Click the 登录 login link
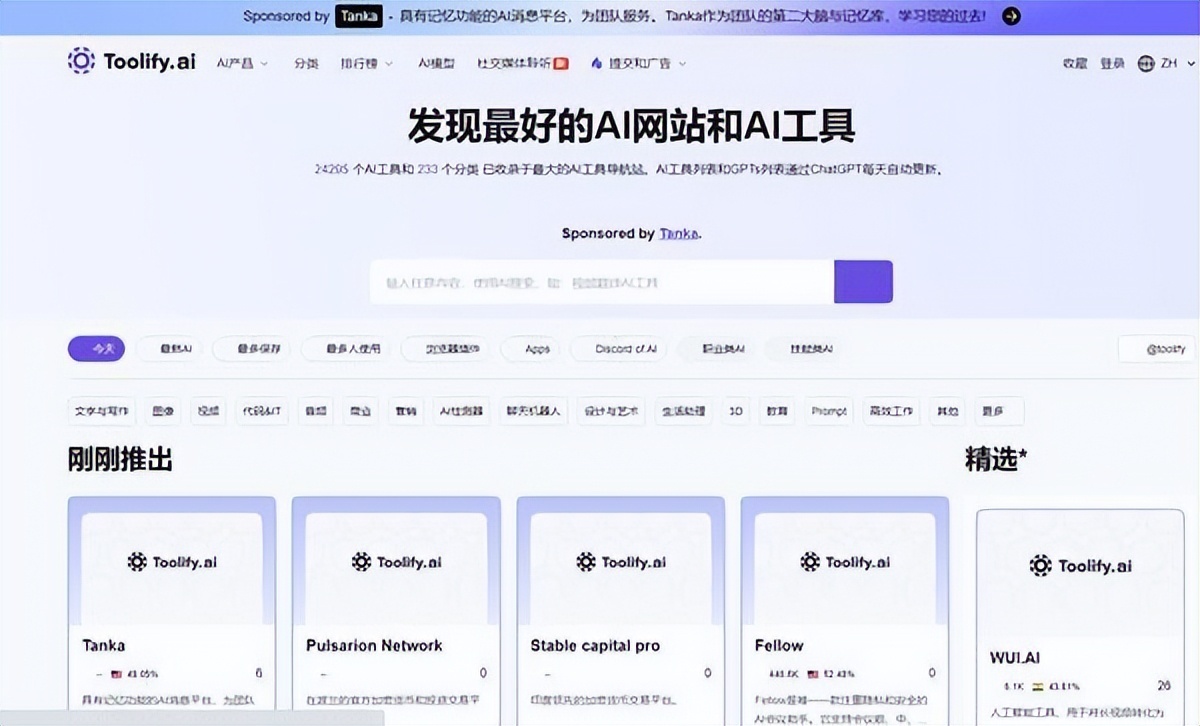The height and width of the screenshot is (726, 1200). (1112, 63)
